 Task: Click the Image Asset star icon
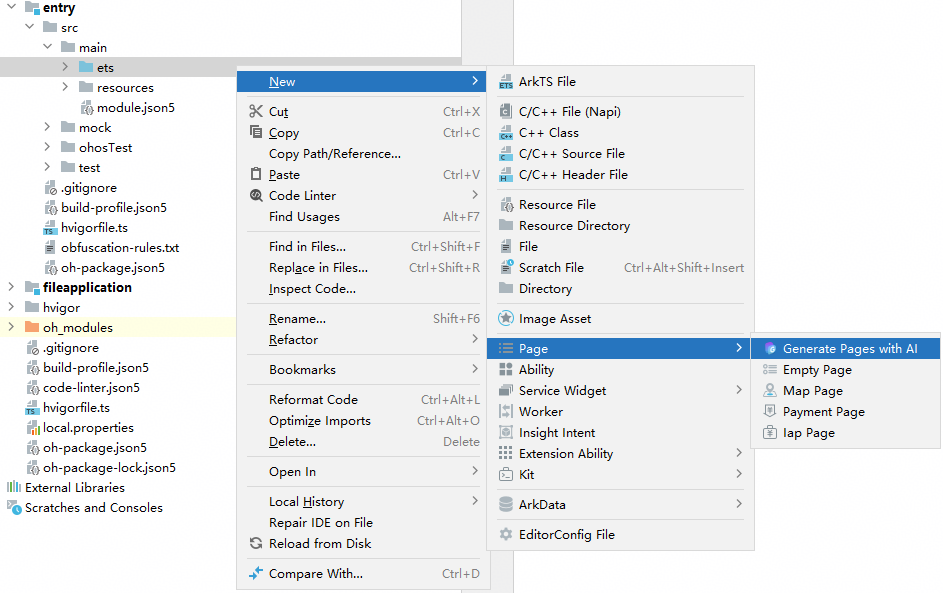point(506,319)
